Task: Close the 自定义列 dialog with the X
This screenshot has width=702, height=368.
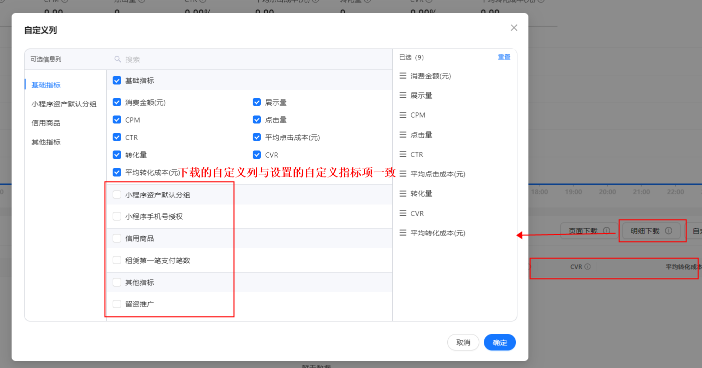Action: coord(514,28)
